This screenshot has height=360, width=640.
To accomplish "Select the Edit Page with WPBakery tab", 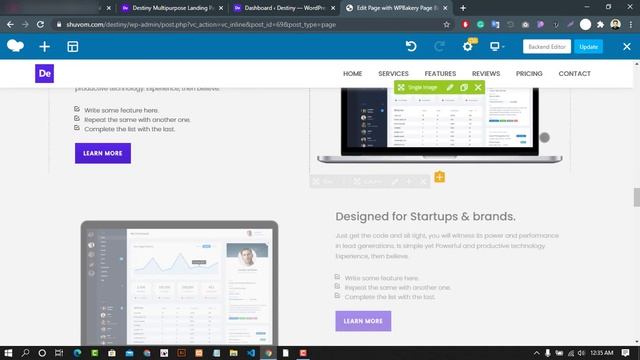I will (396, 8).
